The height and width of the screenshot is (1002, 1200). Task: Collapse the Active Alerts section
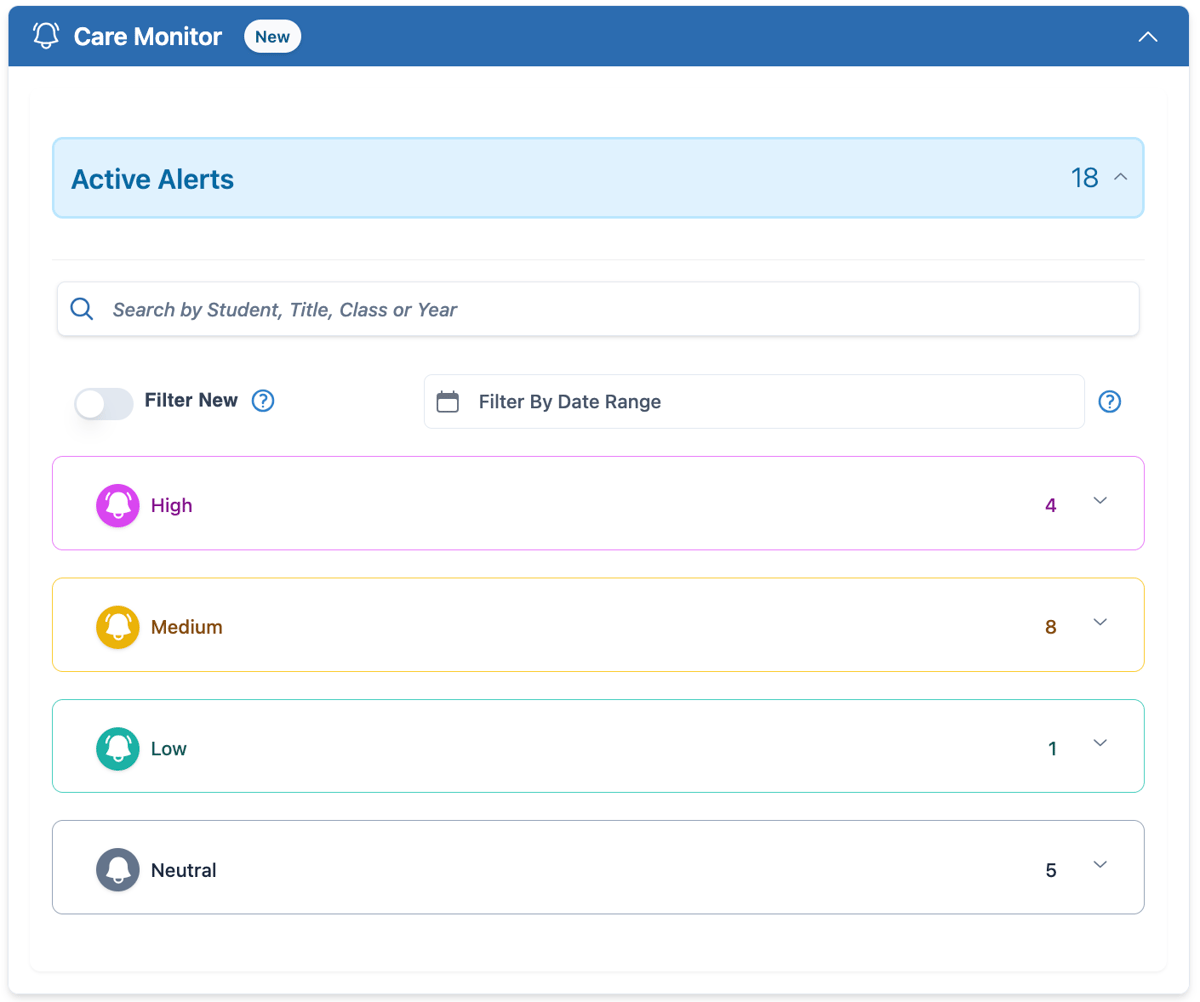(x=1122, y=177)
